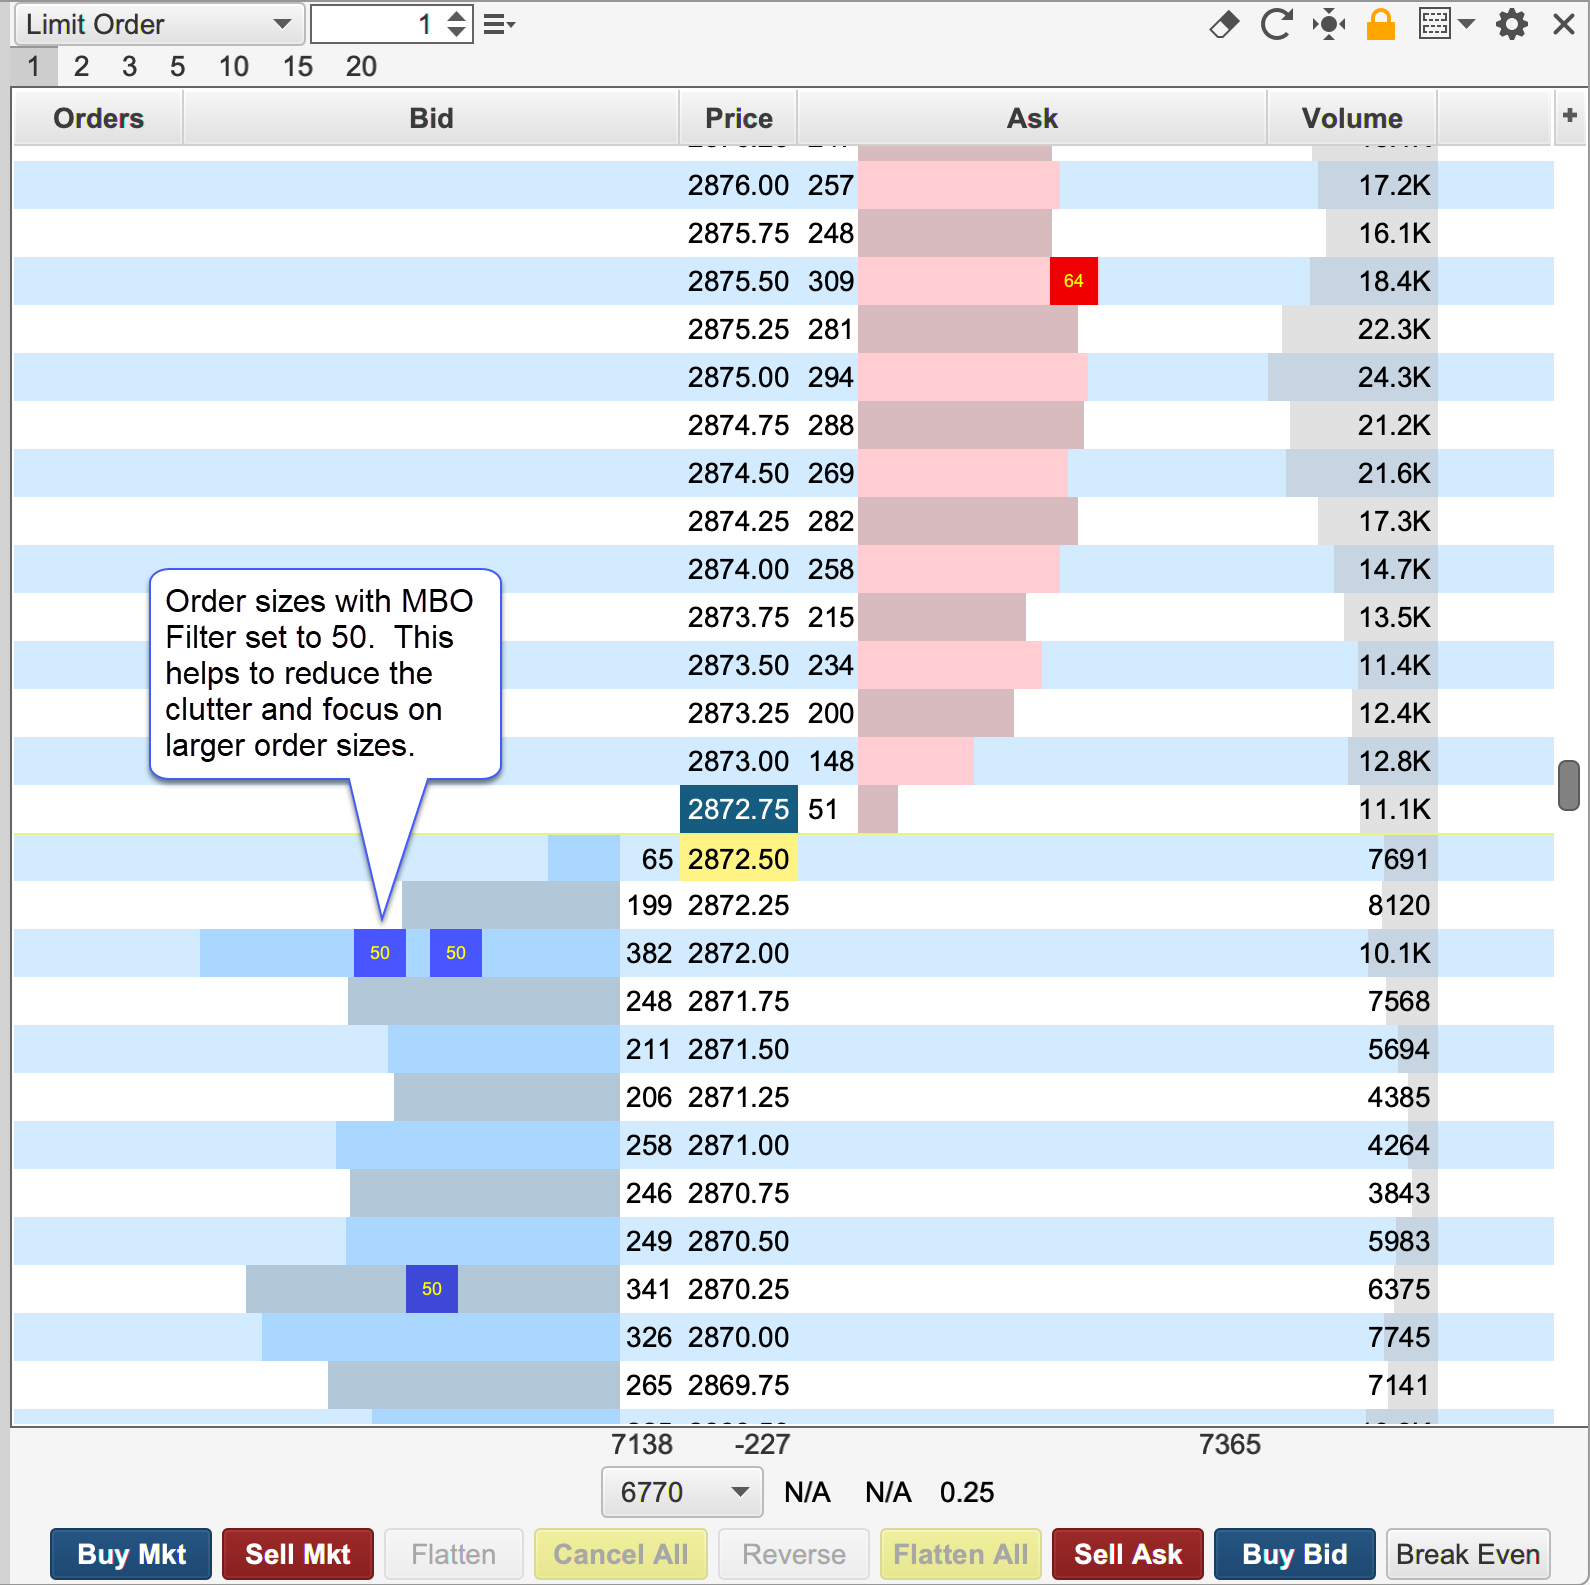The image size is (1590, 1585).
Task: Click the plus icon to add column
Action: click(x=1569, y=116)
